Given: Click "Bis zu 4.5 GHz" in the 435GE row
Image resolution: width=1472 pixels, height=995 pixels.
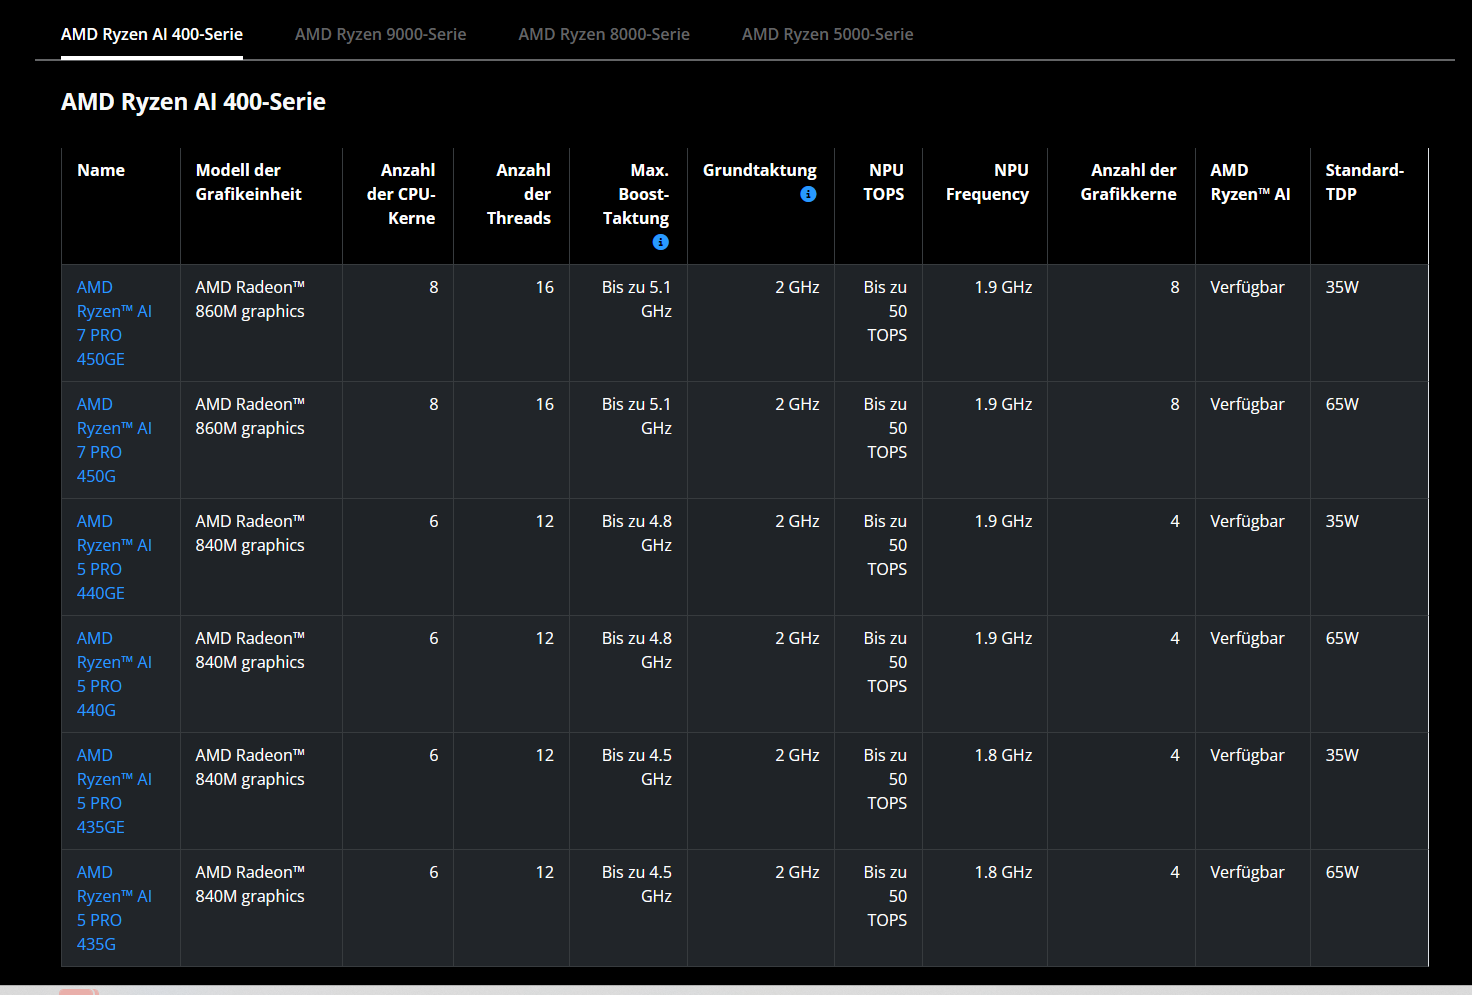Looking at the screenshot, I should coord(637,767).
